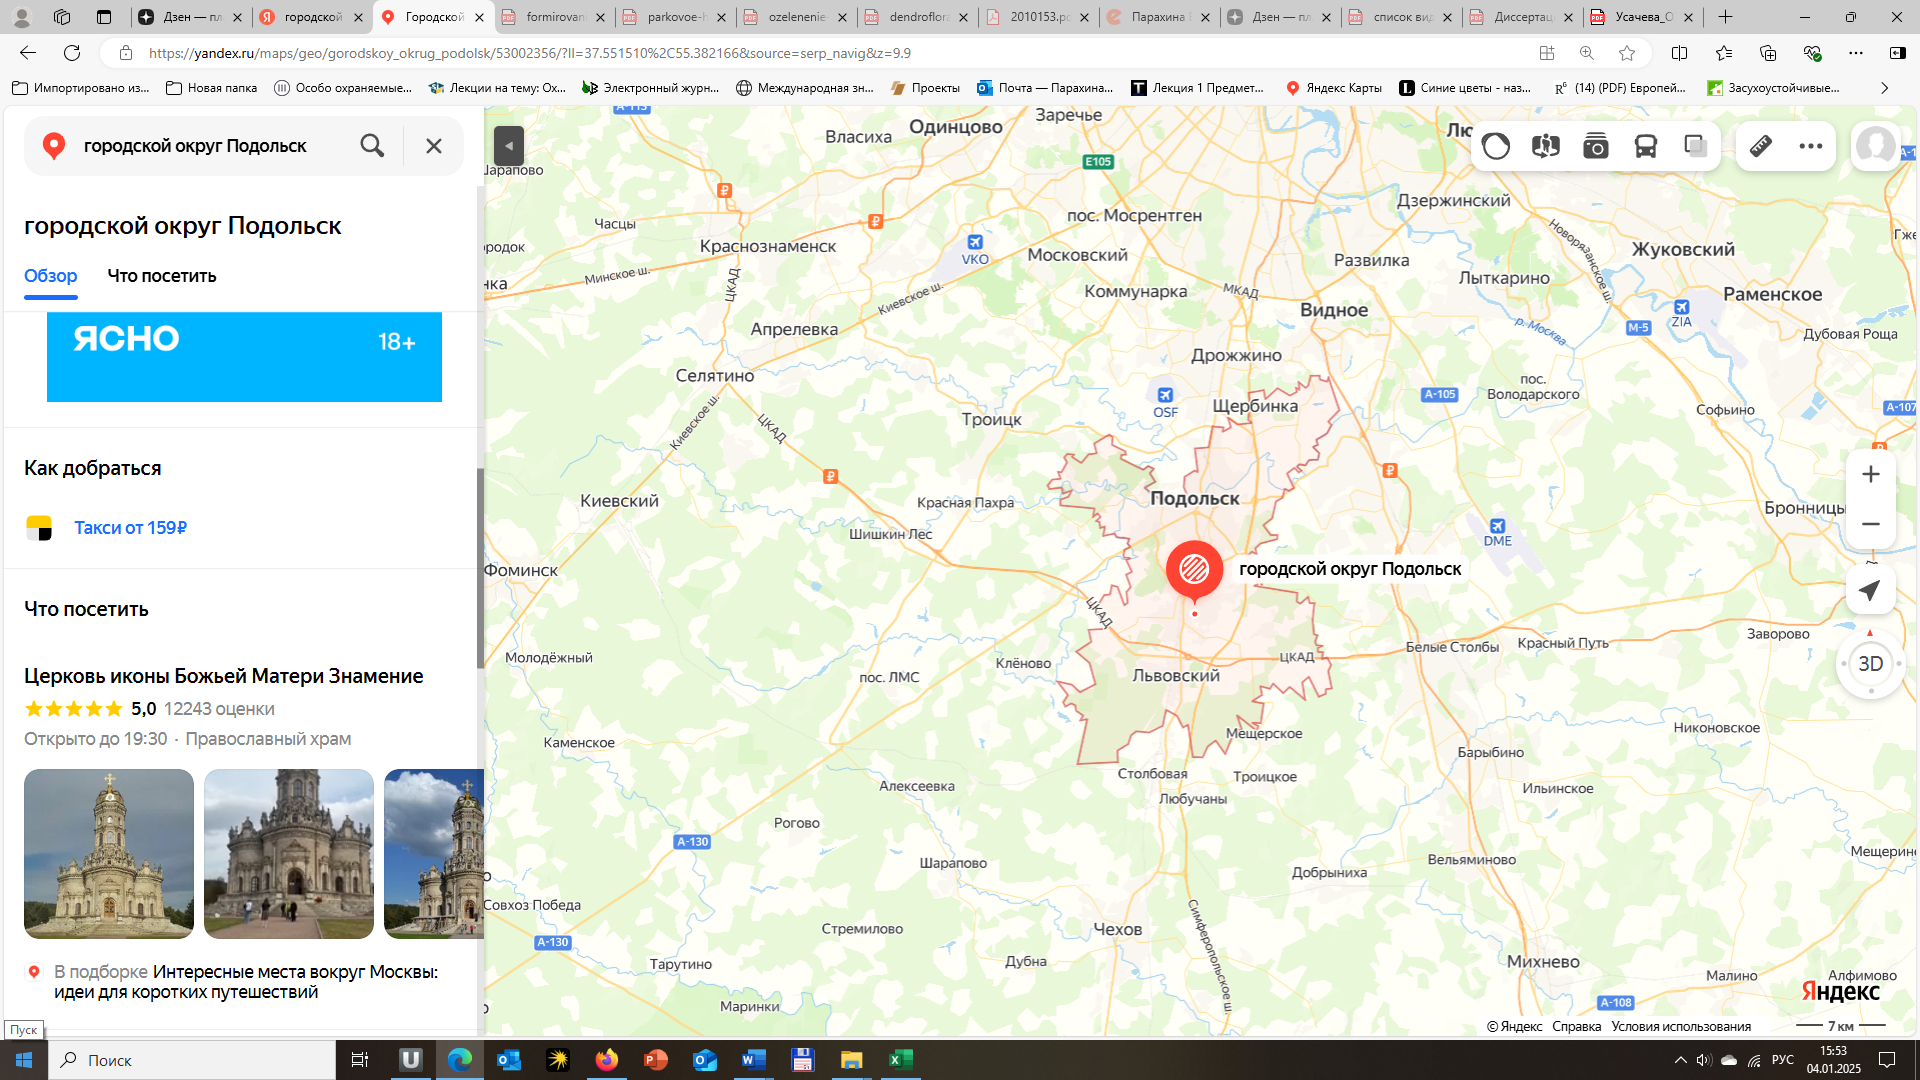Viewport: 1920px width, 1080px height.
Task: Go back in browser history
Action: [x=28, y=53]
